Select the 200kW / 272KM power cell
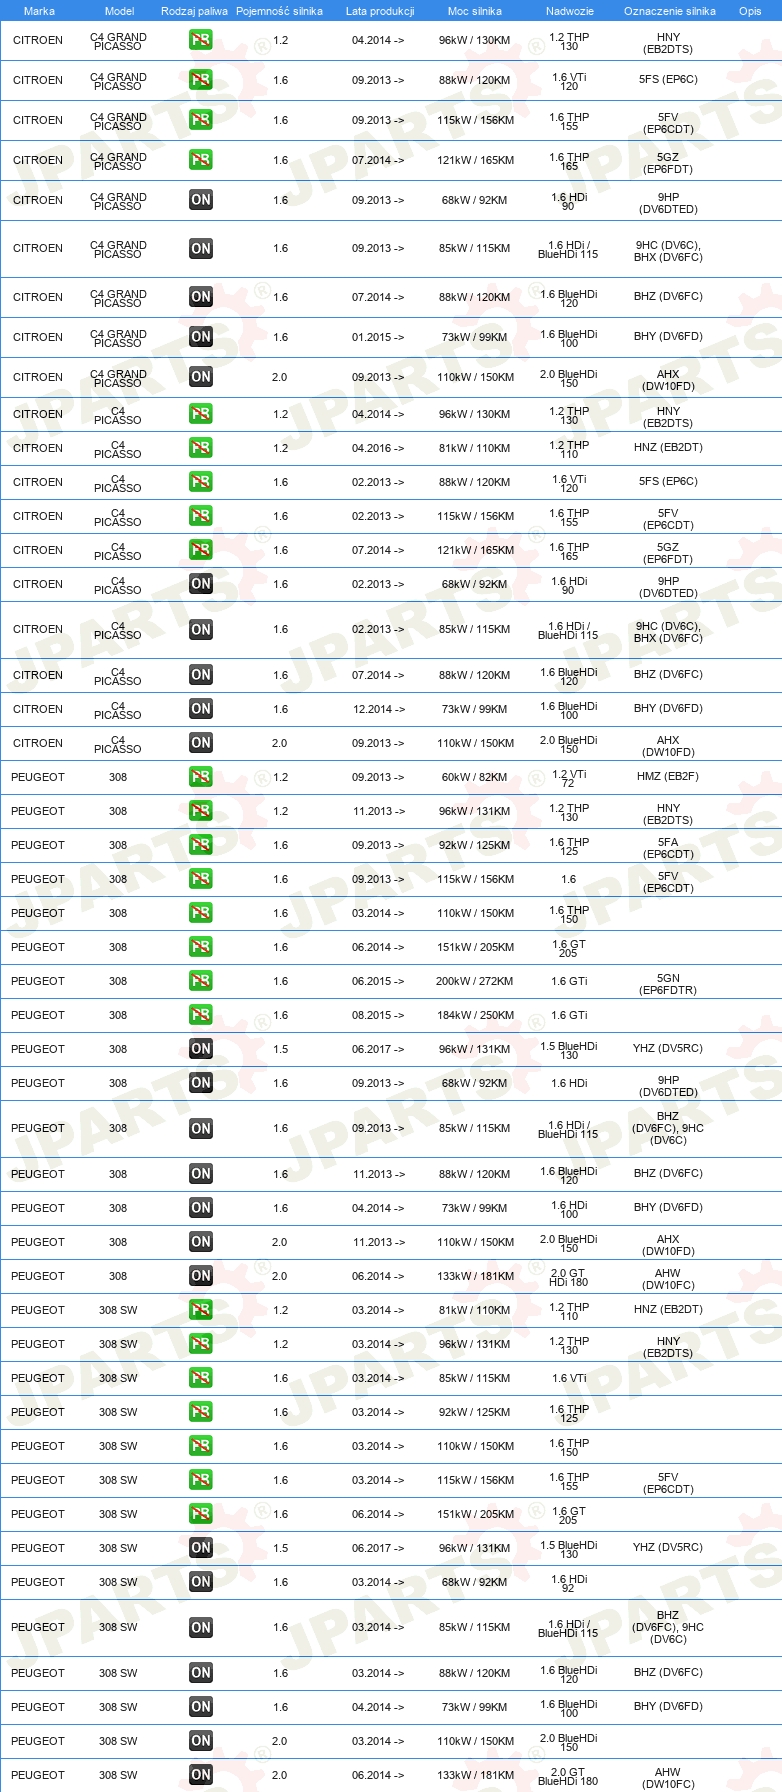The image size is (782, 1792). 475,982
